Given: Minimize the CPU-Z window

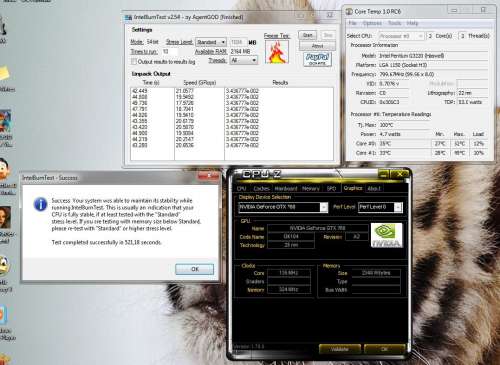Looking at the screenshot, I should [384, 174].
